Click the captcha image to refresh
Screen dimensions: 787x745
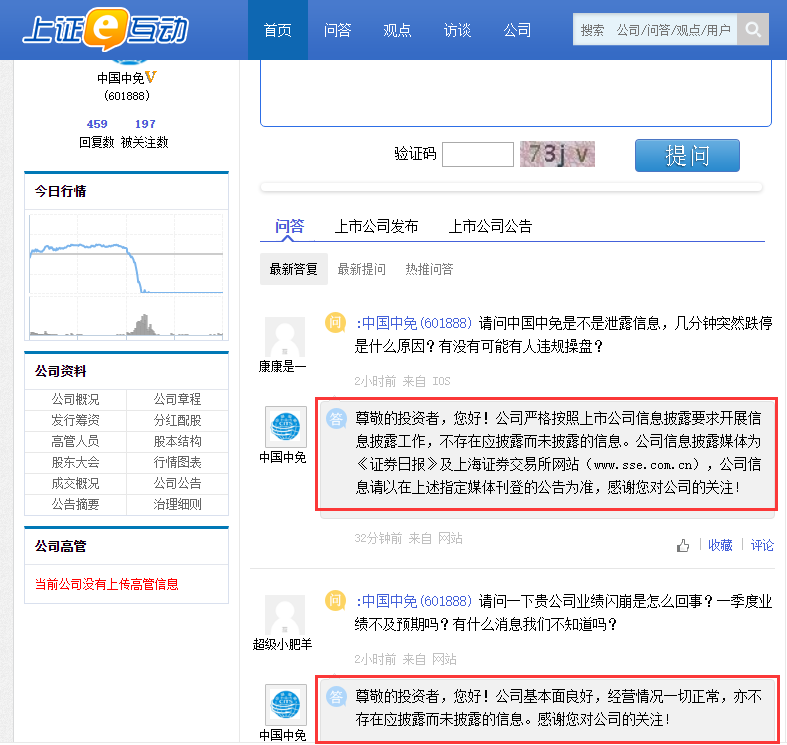click(x=557, y=154)
